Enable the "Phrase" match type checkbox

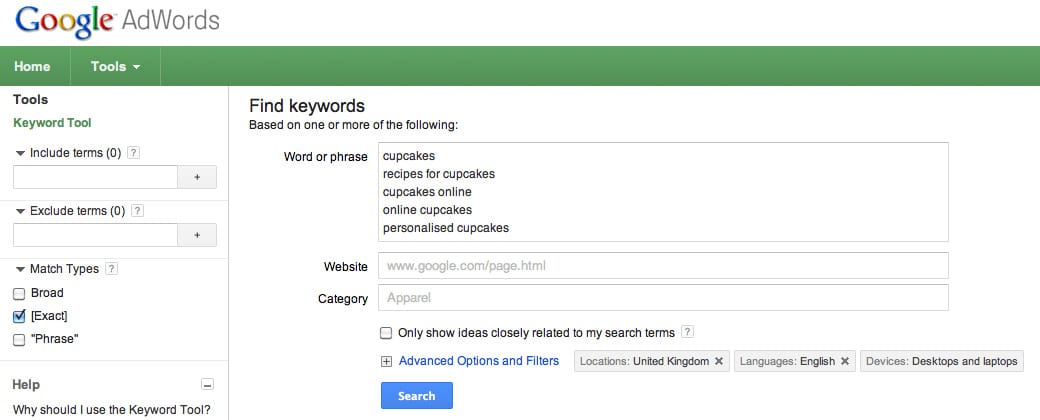pos(19,339)
